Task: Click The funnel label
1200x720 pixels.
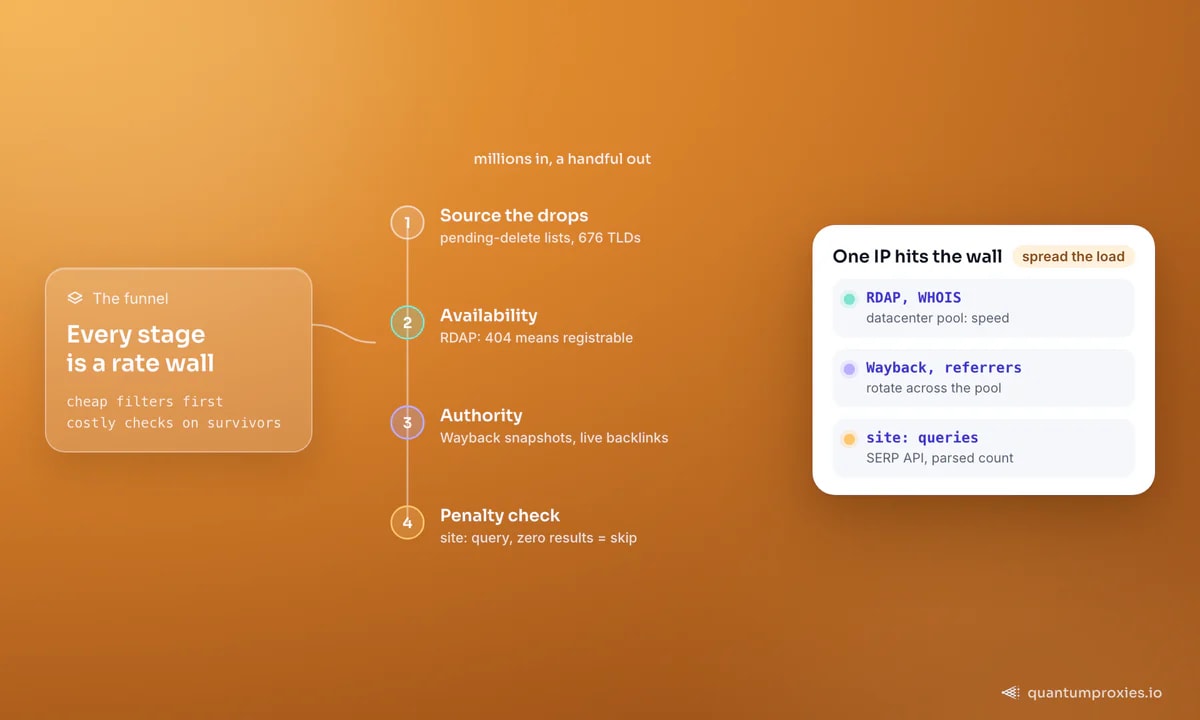Action: pyautogui.click(x=130, y=298)
